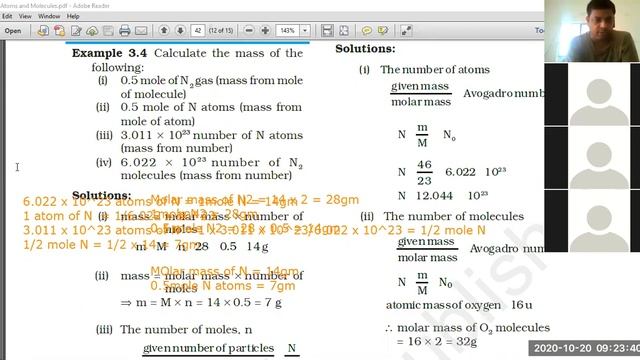Image resolution: width=640 pixels, height=360 pixels.
Task: Click 'The number of molecules' text
Action: click(453, 216)
